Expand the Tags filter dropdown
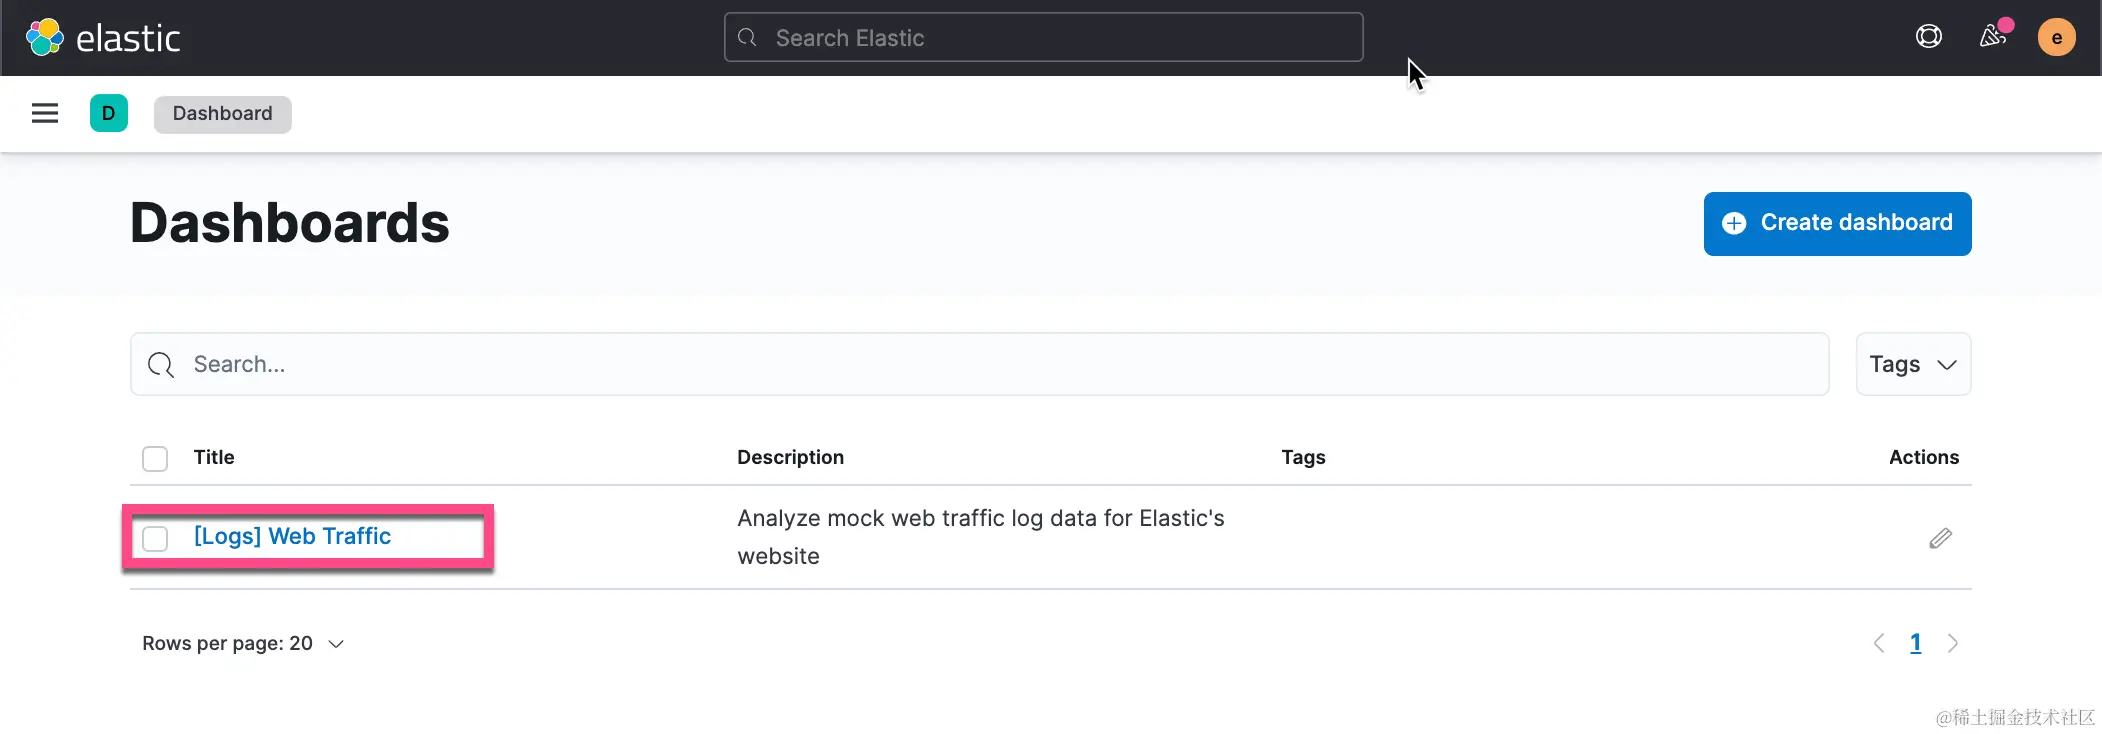Screen dimensions: 2102x734 pos(1913,364)
